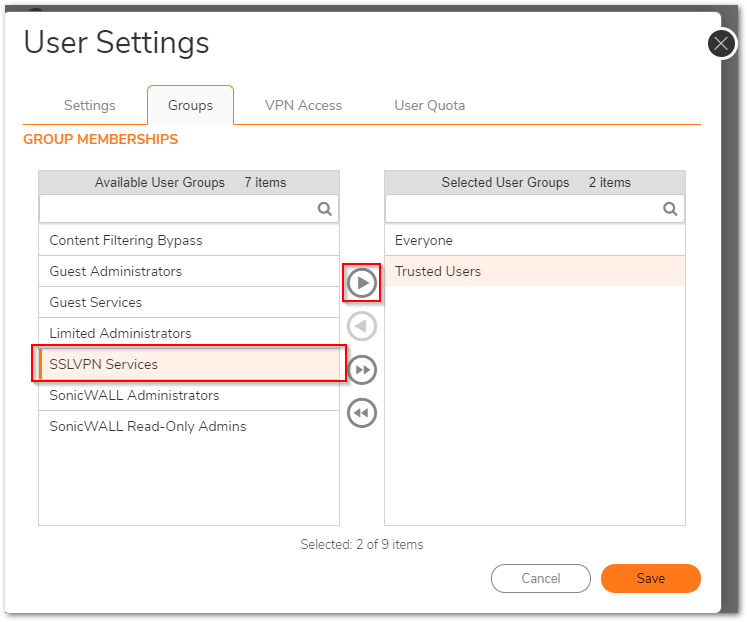The height and width of the screenshot is (622, 747).
Task: Save the user settings
Action: [x=650, y=578]
